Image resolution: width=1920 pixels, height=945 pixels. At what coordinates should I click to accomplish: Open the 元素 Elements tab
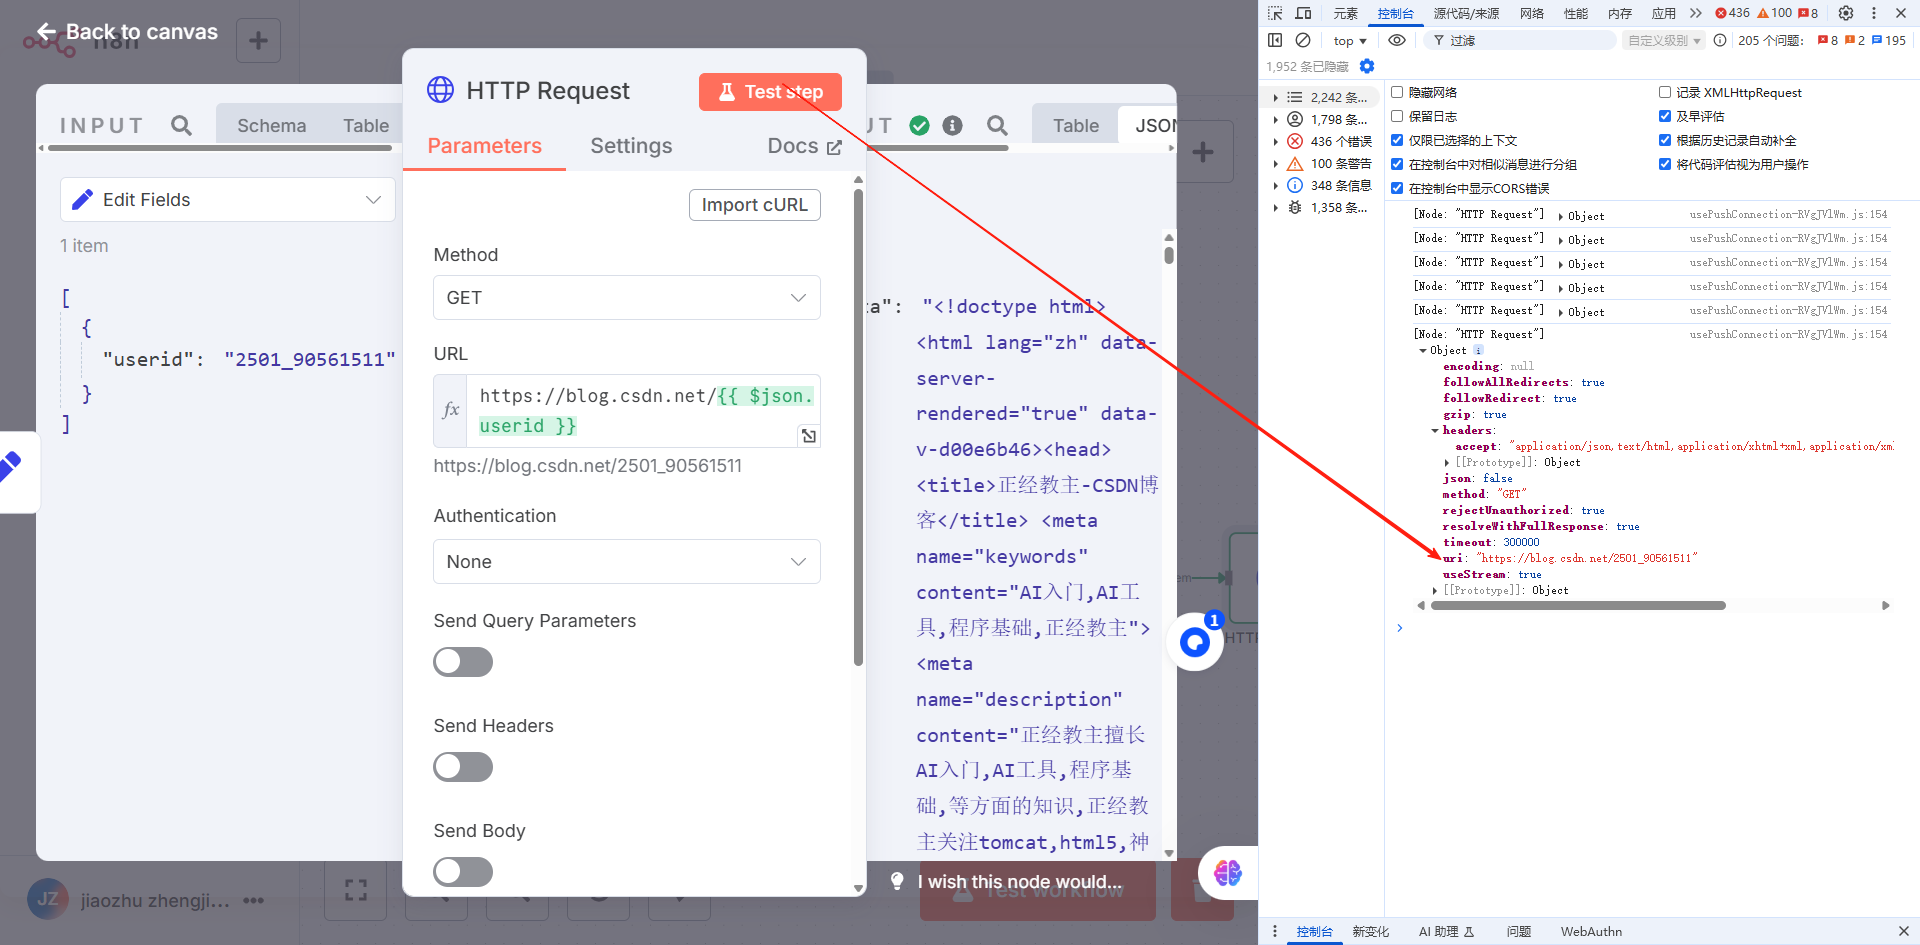pyautogui.click(x=1345, y=13)
